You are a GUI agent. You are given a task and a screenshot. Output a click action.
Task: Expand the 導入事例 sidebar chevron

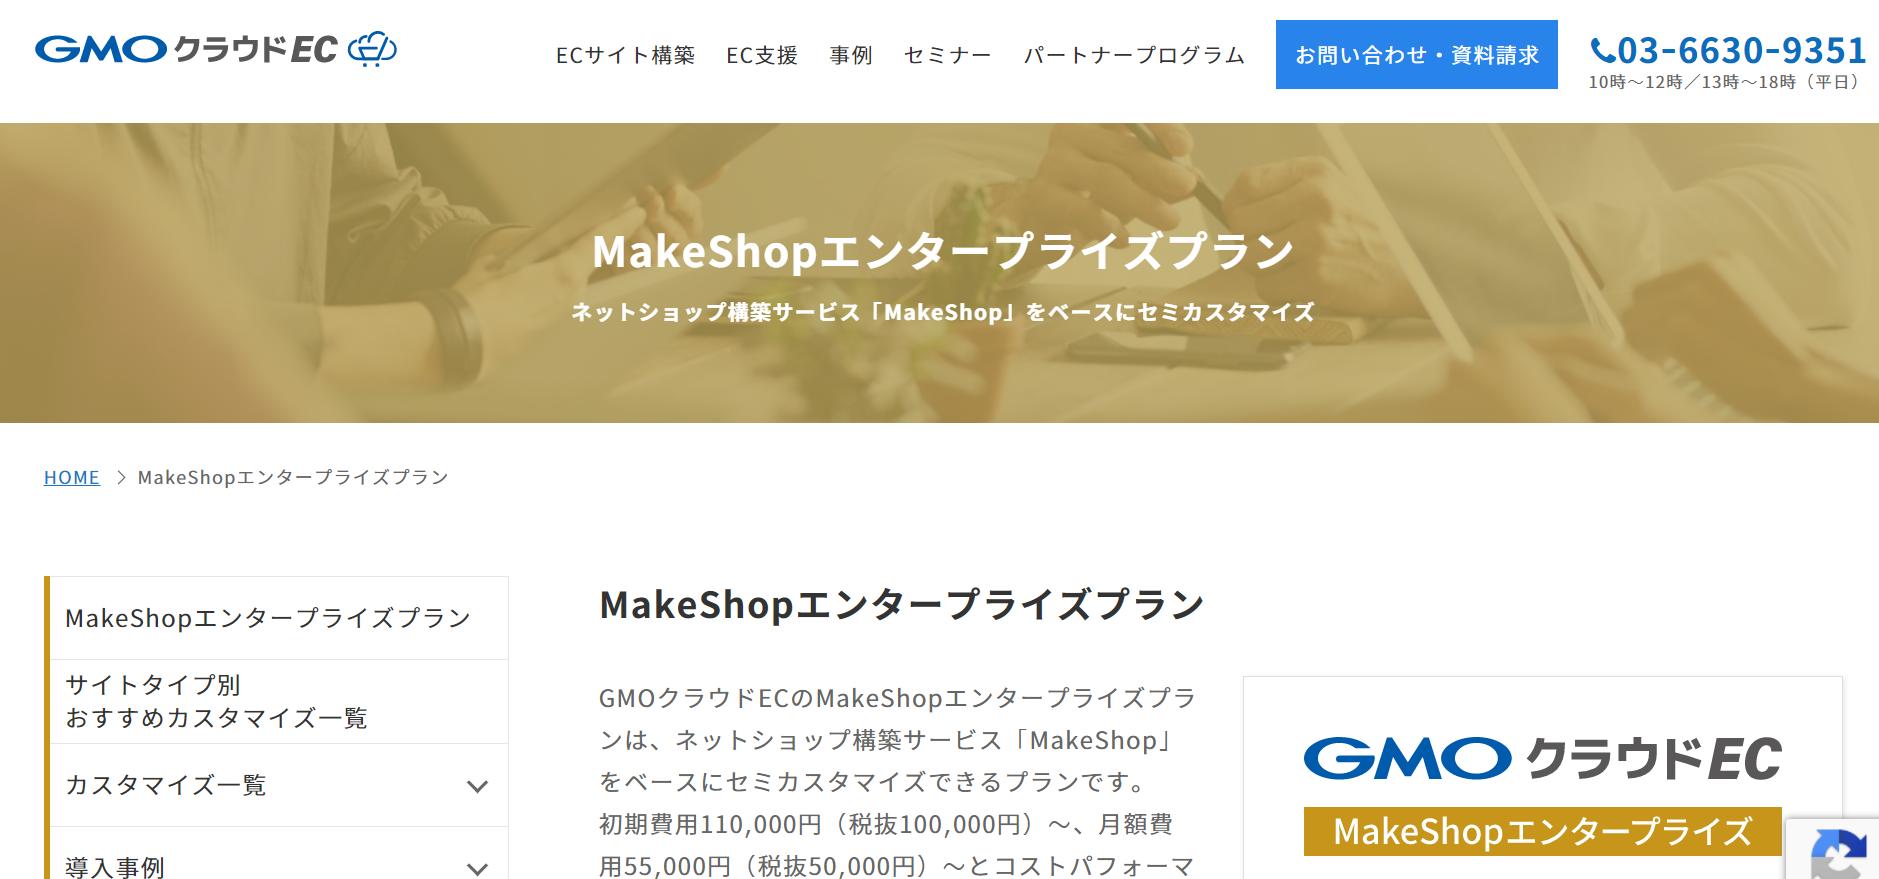pyautogui.click(x=478, y=868)
